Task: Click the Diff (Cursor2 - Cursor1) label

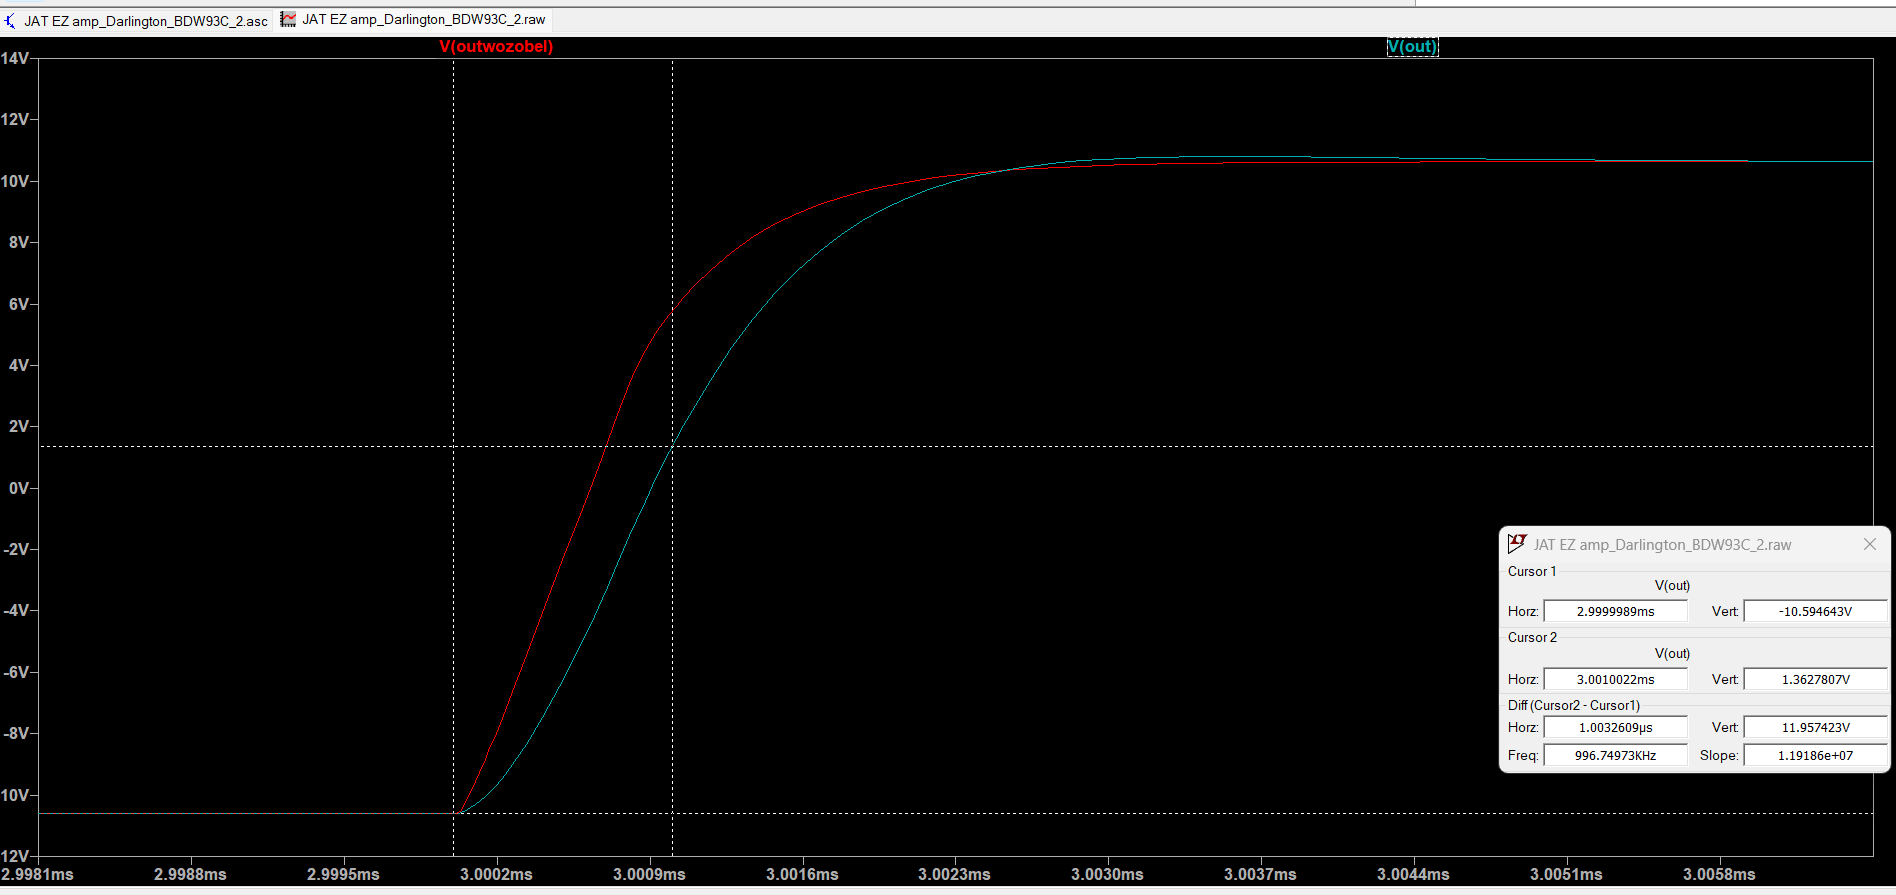Action: click(1574, 705)
